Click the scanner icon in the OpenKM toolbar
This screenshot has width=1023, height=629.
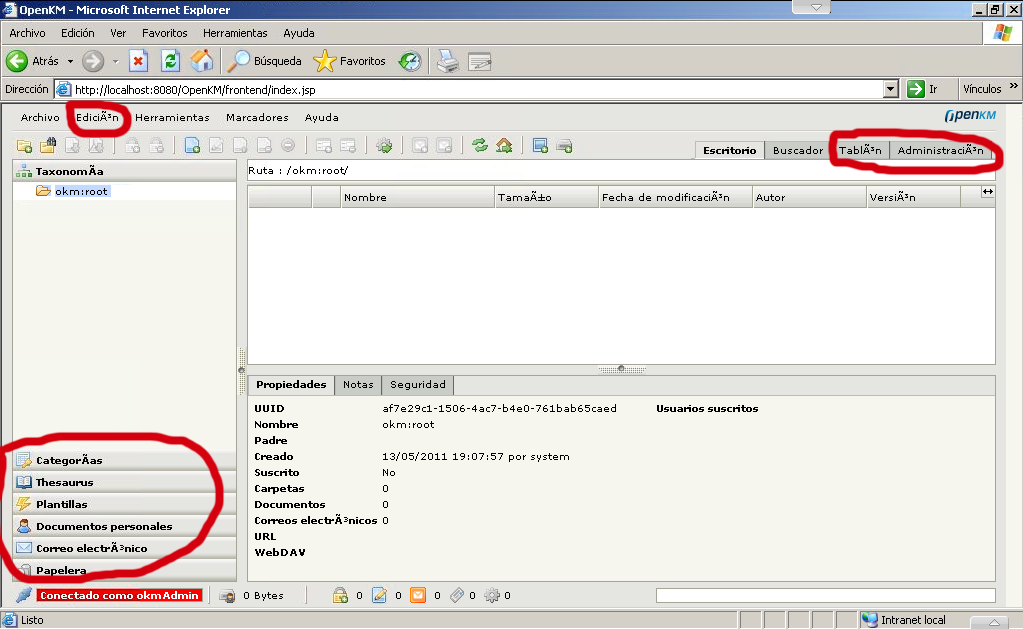(x=564, y=146)
